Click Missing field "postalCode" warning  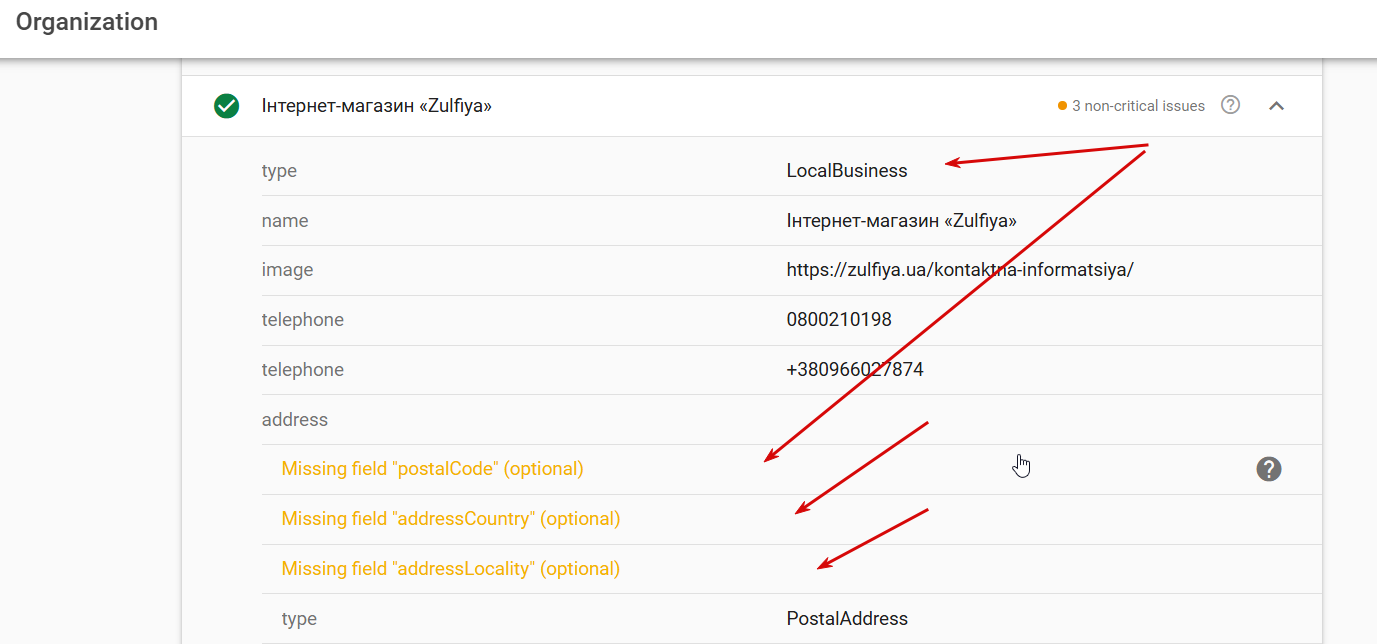(432, 469)
